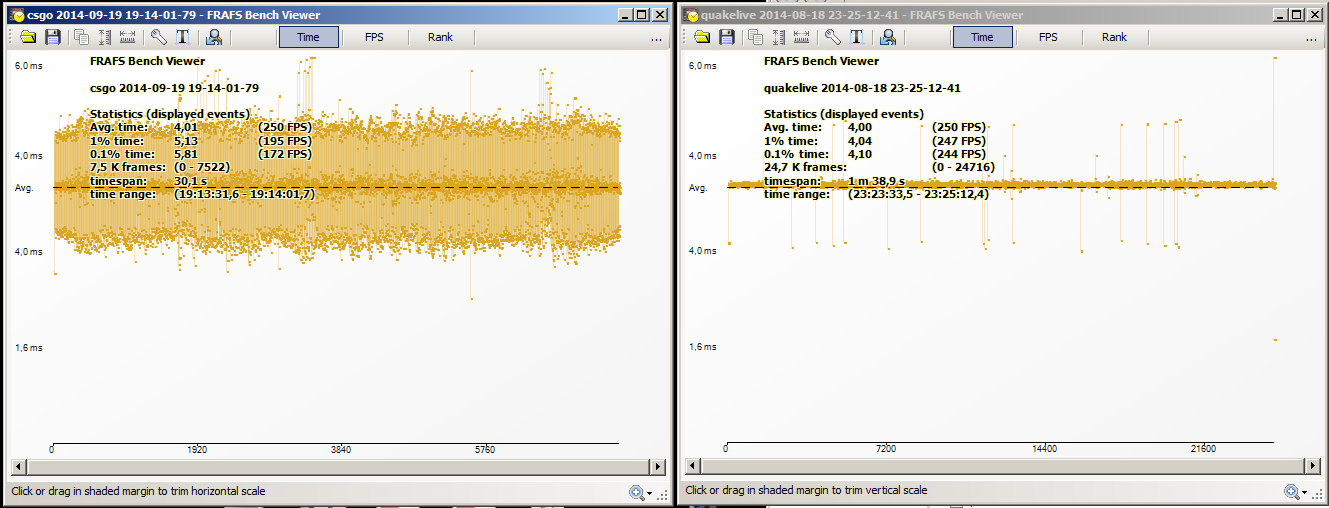Open wrench settings icon in csgo window
Image resolution: width=1329 pixels, height=508 pixels.
click(159, 37)
